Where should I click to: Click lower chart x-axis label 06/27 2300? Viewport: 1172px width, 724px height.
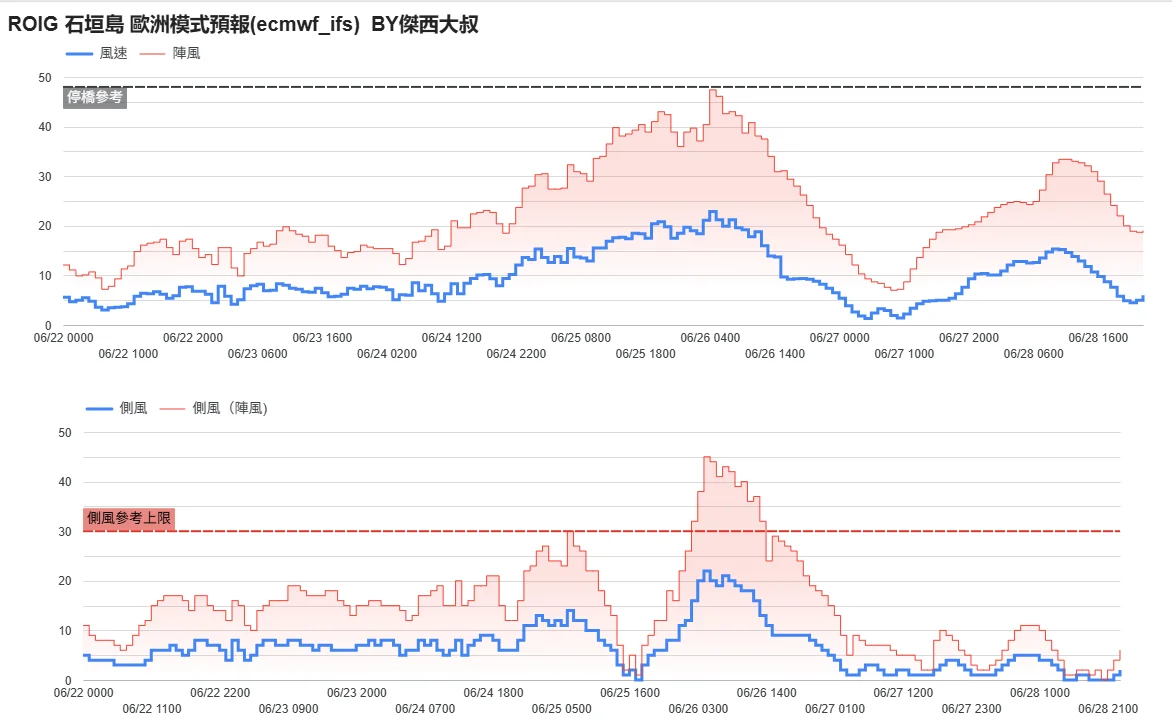(972, 708)
